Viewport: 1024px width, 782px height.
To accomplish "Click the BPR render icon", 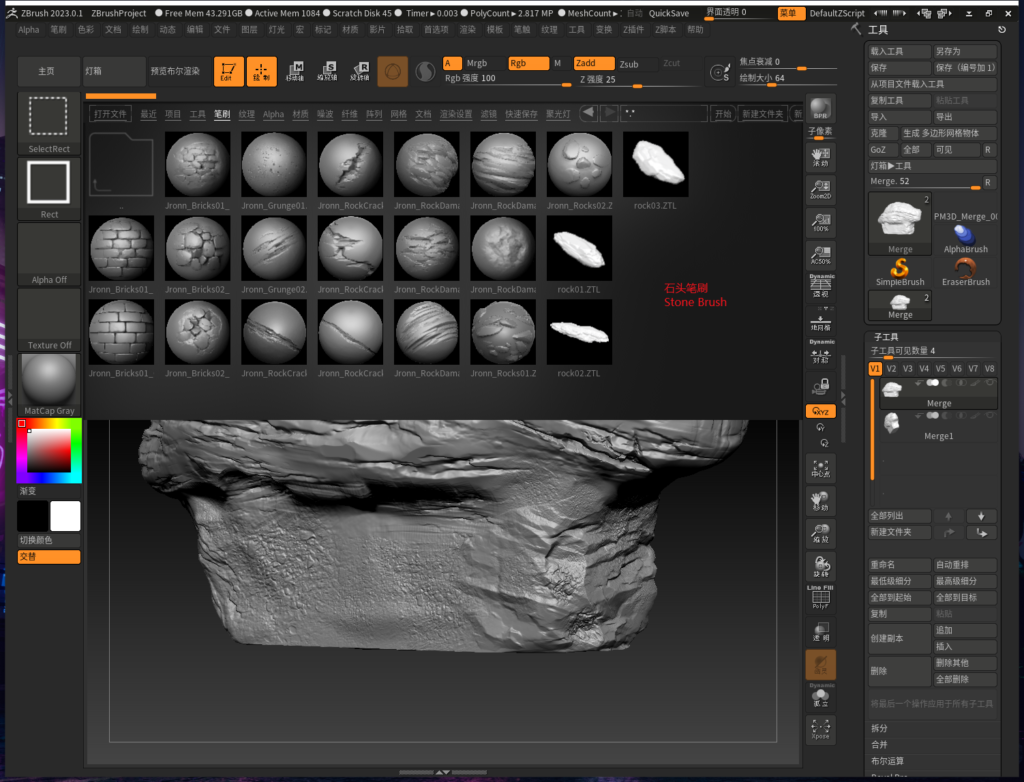I will click(820, 109).
